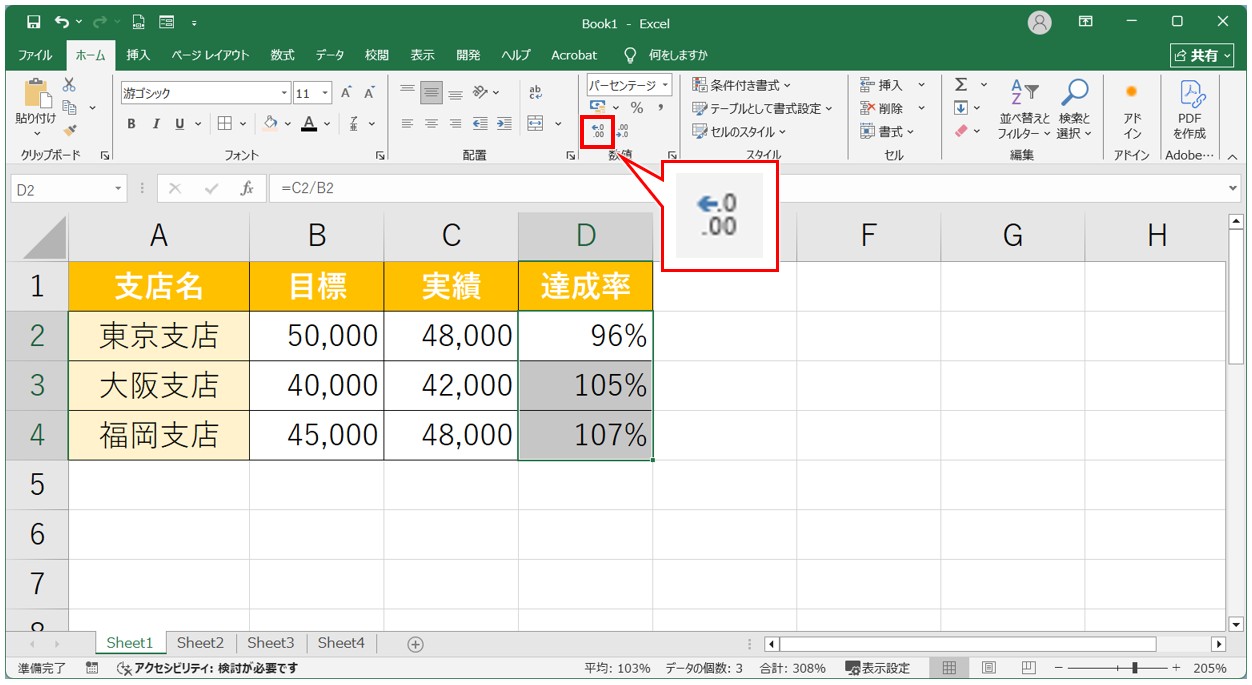
Task: Open Find & Select (検索と選択) magnifier
Action: tap(1075, 110)
